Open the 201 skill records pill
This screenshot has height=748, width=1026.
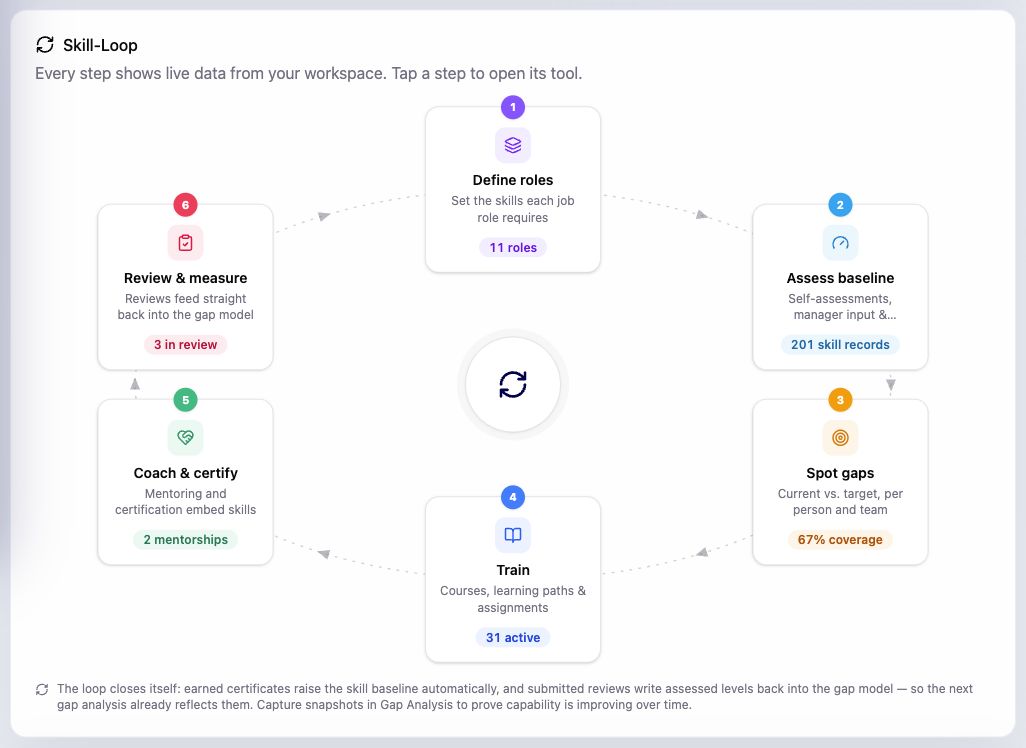(840, 344)
